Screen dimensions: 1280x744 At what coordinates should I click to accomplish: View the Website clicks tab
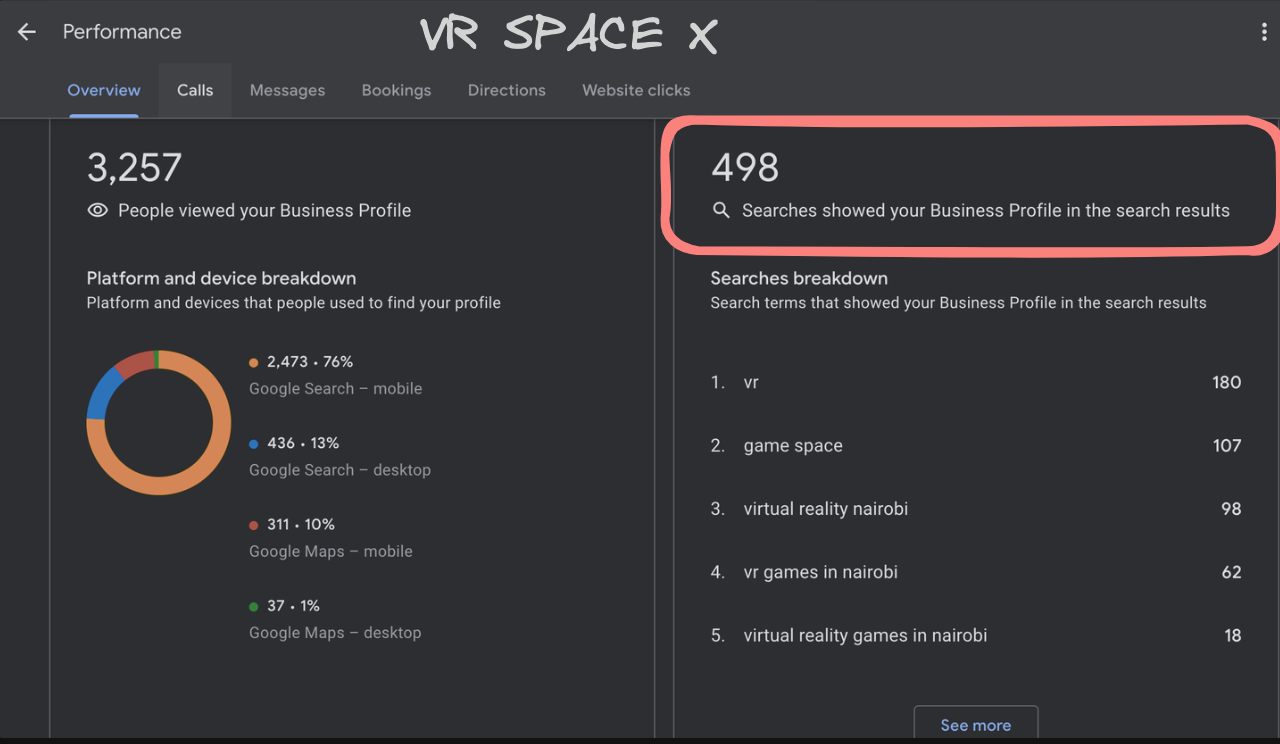[636, 90]
